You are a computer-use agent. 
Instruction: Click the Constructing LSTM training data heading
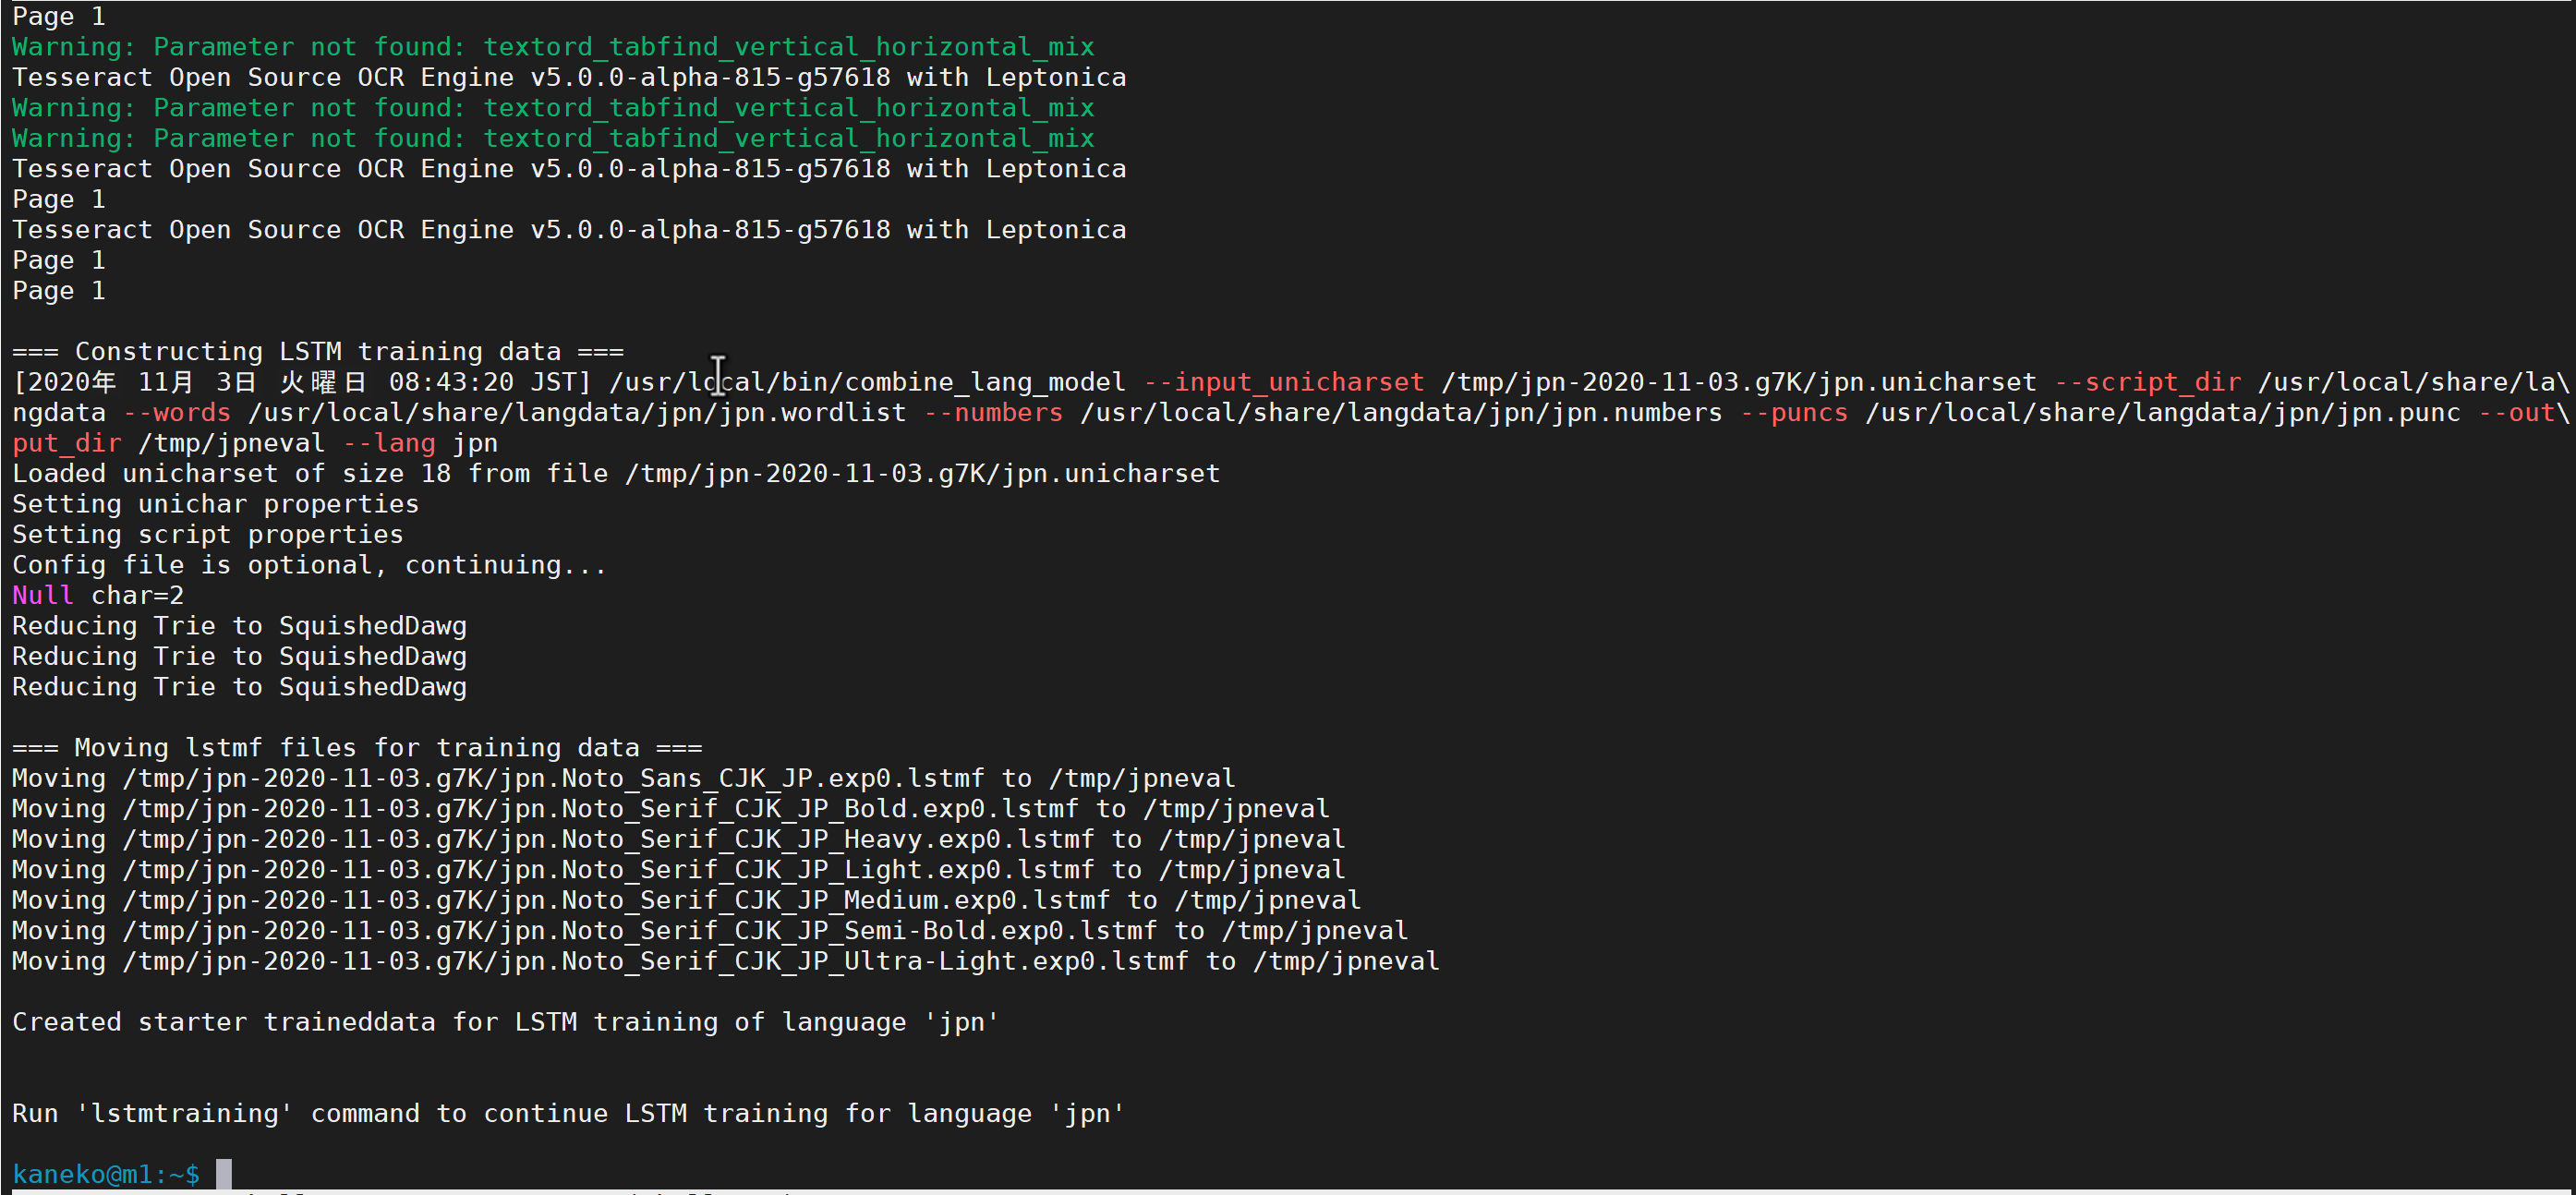point(318,351)
